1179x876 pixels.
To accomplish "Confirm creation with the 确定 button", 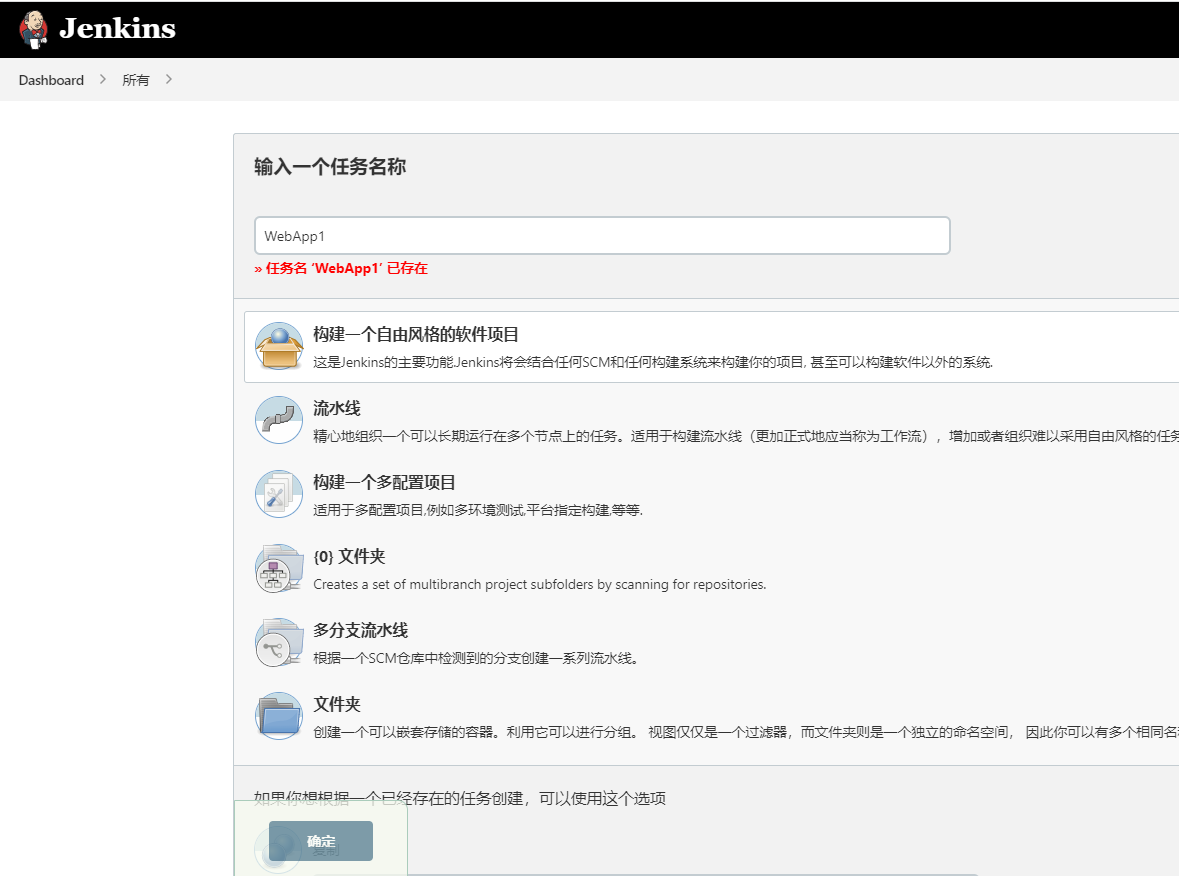I will [321, 841].
